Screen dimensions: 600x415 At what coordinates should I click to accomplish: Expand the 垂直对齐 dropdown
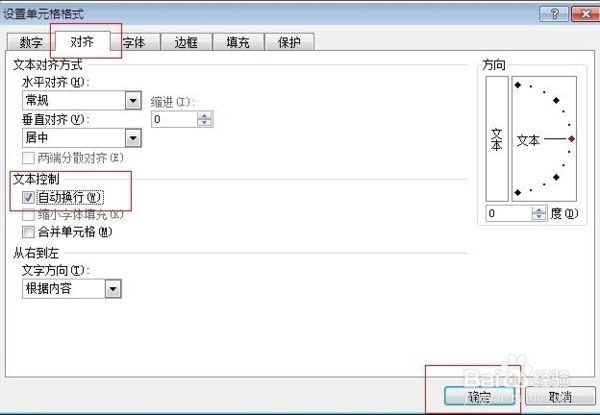[x=133, y=138]
